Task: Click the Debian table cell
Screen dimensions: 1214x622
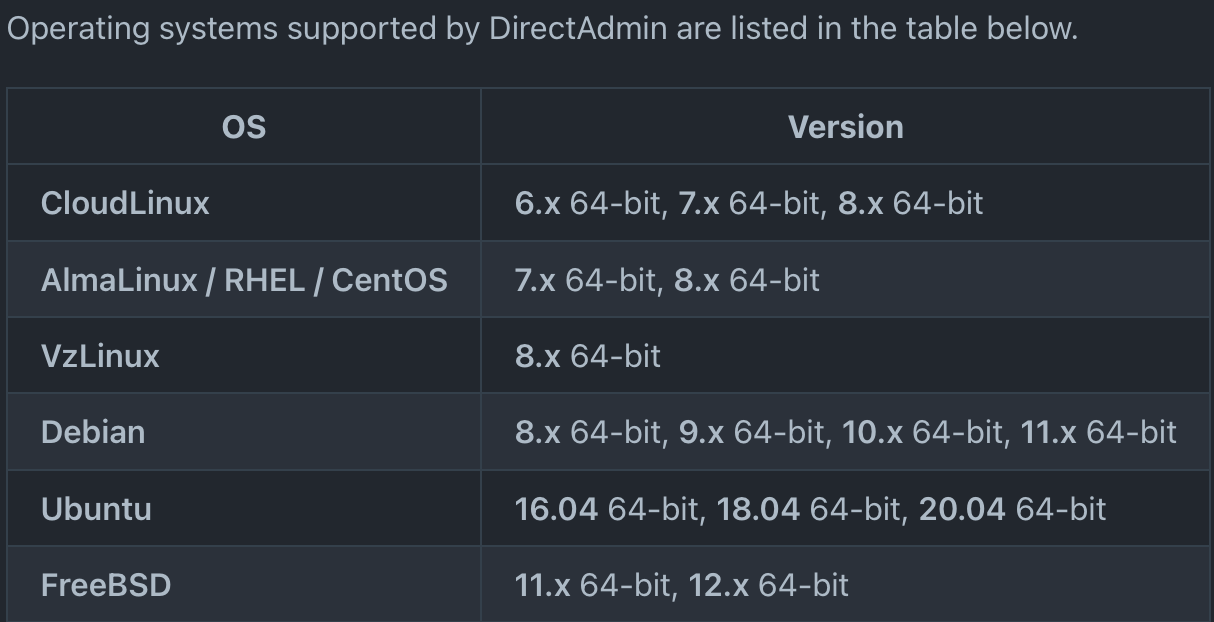Action: tap(244, 432)
